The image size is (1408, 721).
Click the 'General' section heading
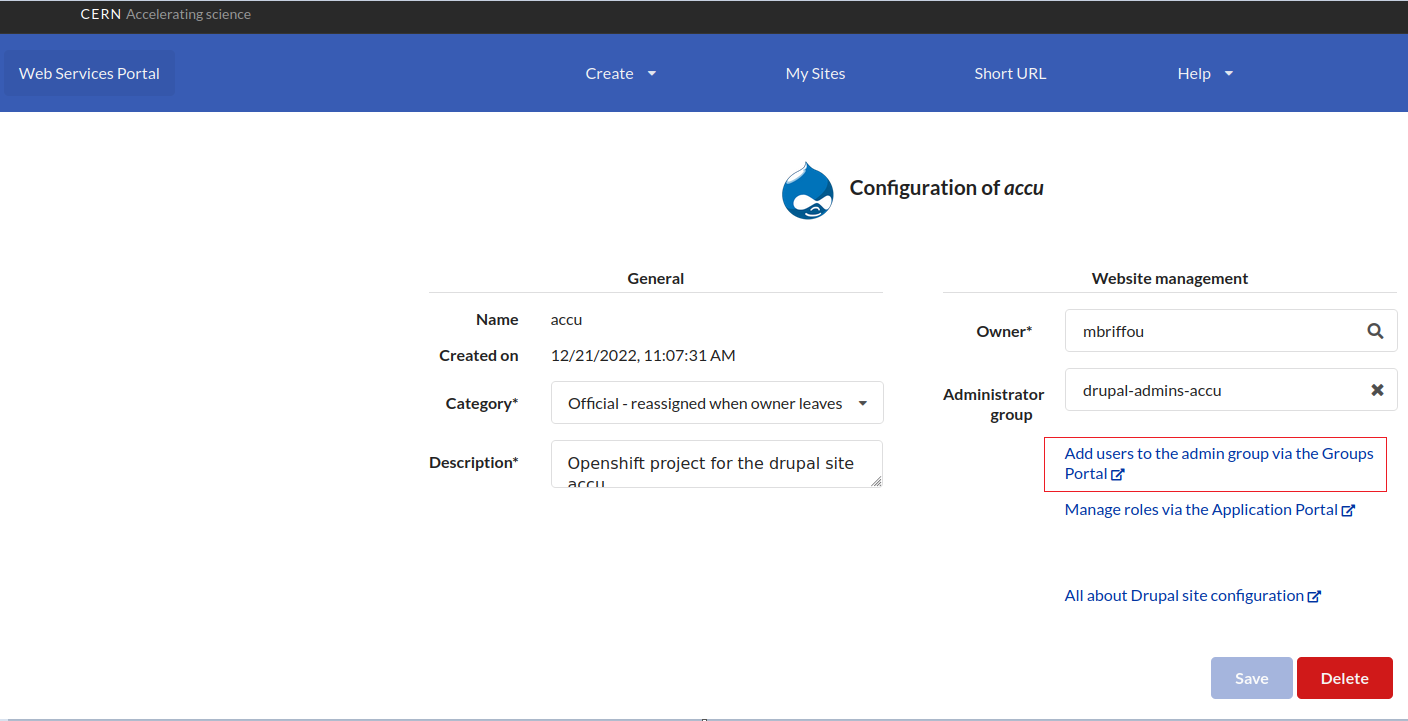click(x=656, y=278)
